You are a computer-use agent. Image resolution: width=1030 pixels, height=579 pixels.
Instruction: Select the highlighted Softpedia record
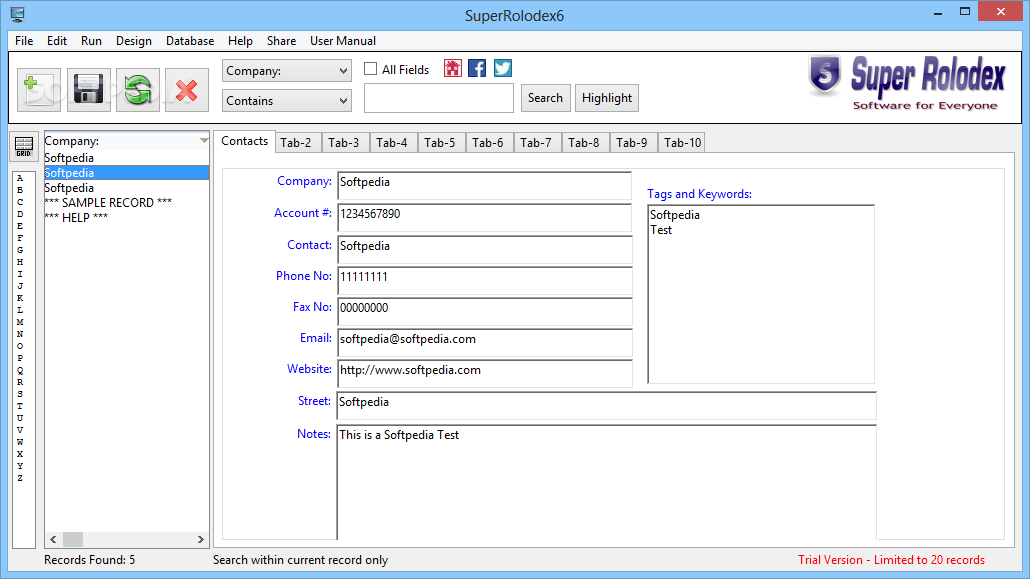(x=126, y=173)
